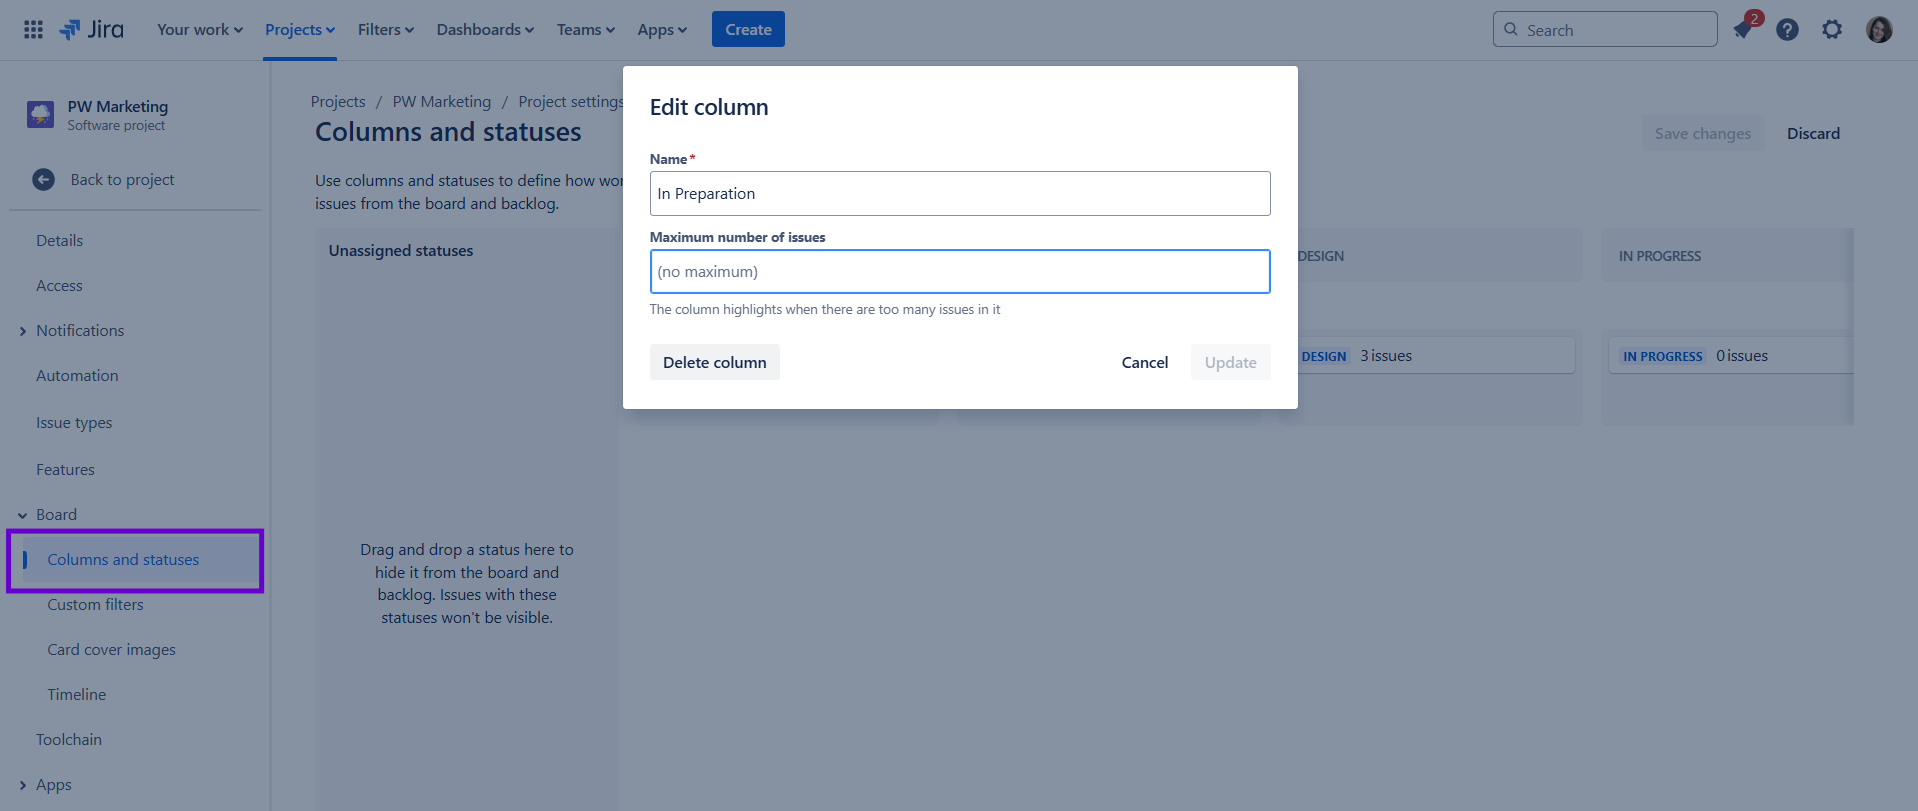Screen dimensions: 1918x811
Task: Expand the Projects dropdown
Action: (299, 29)
